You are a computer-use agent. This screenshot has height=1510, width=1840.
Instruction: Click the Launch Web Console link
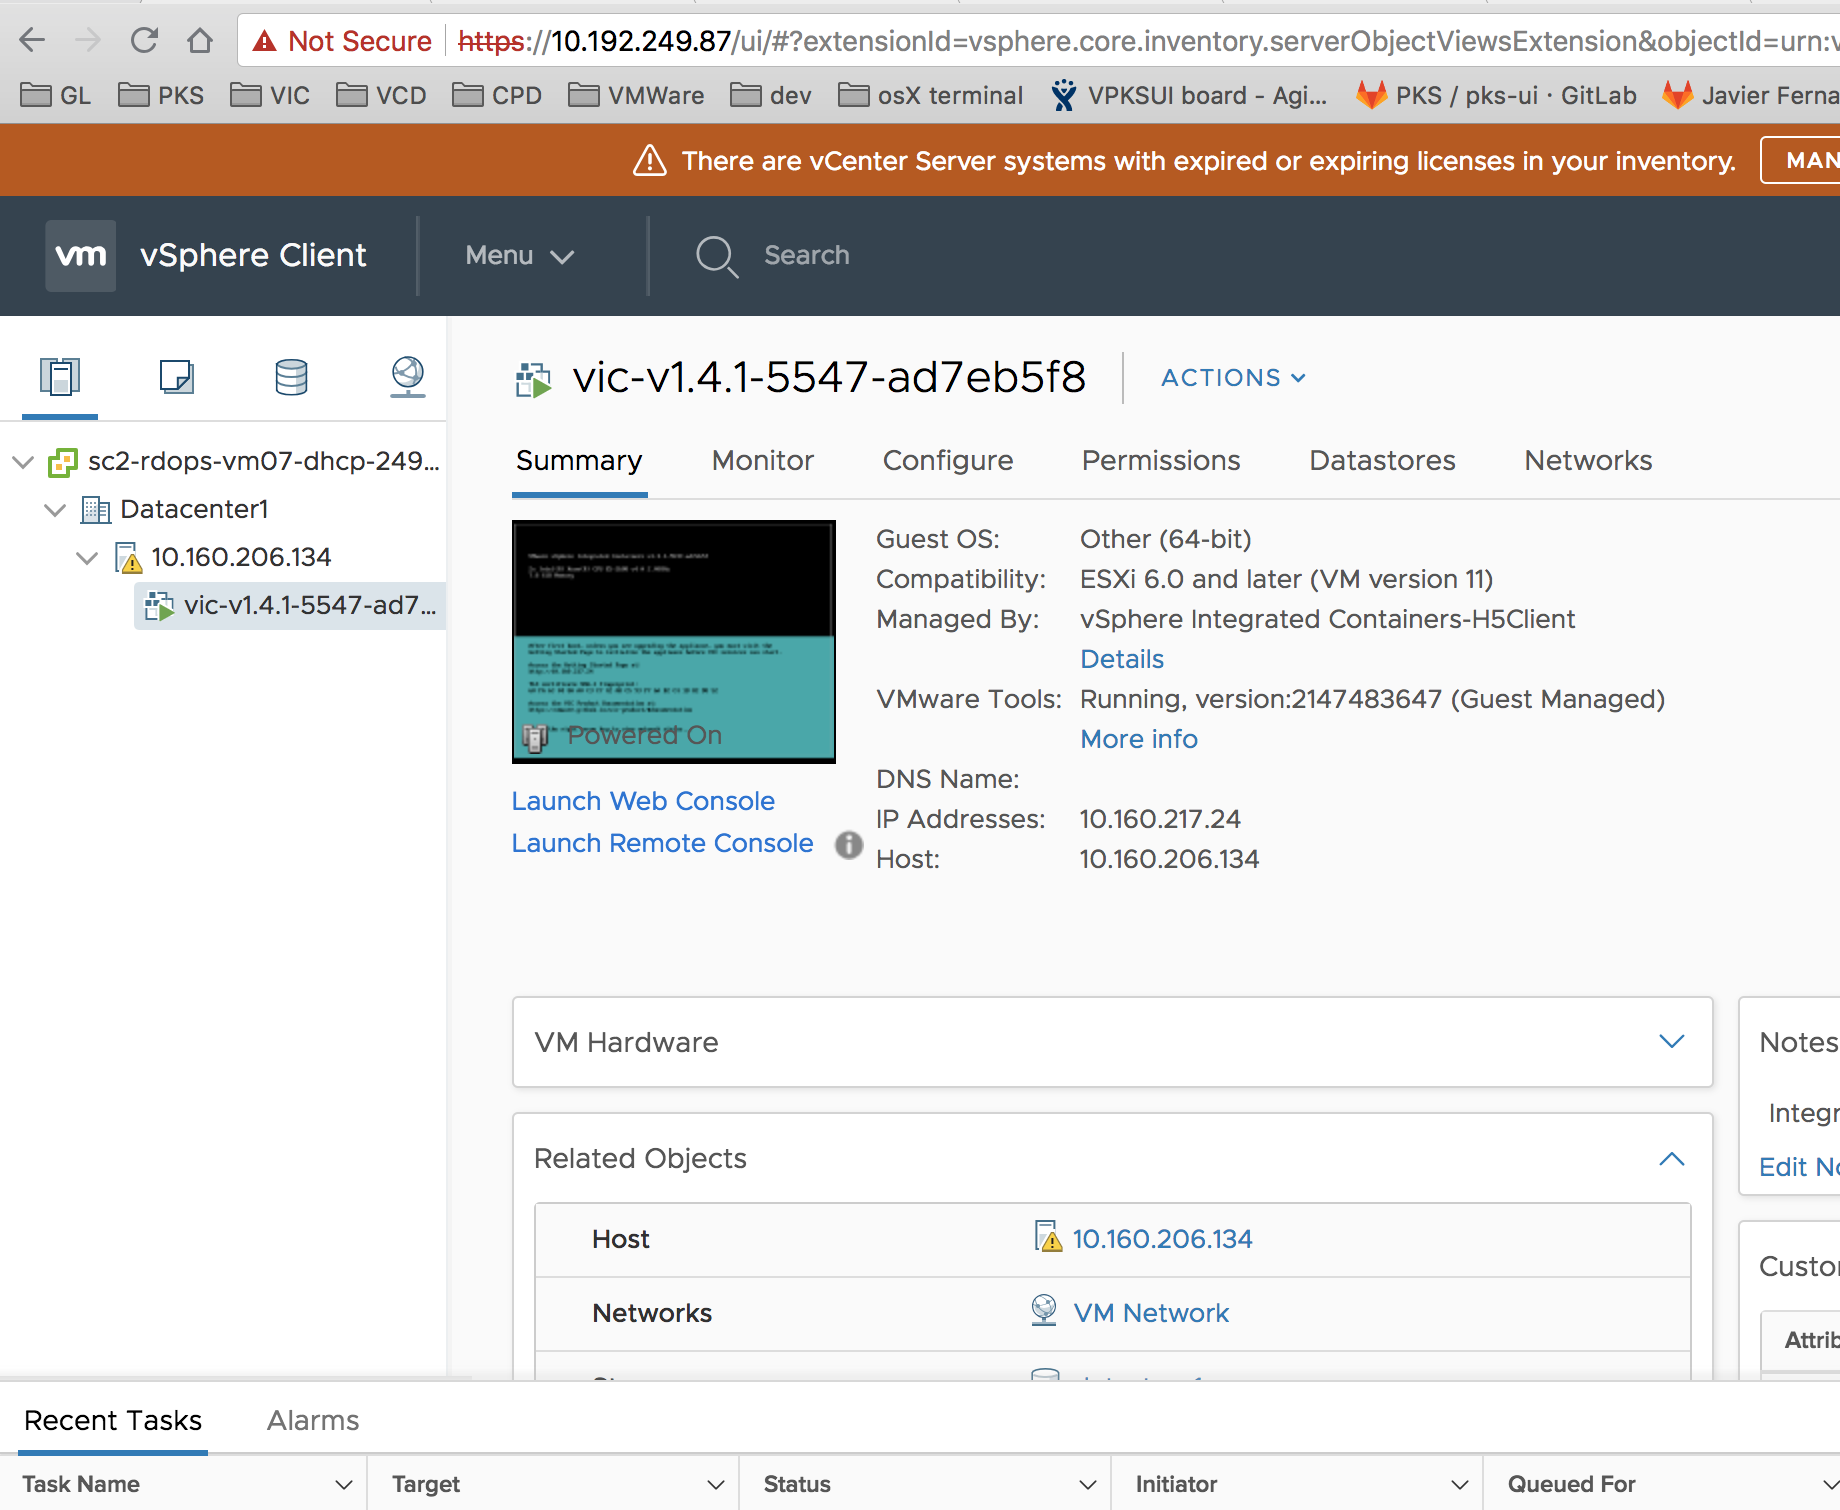(x=643, y=801)
